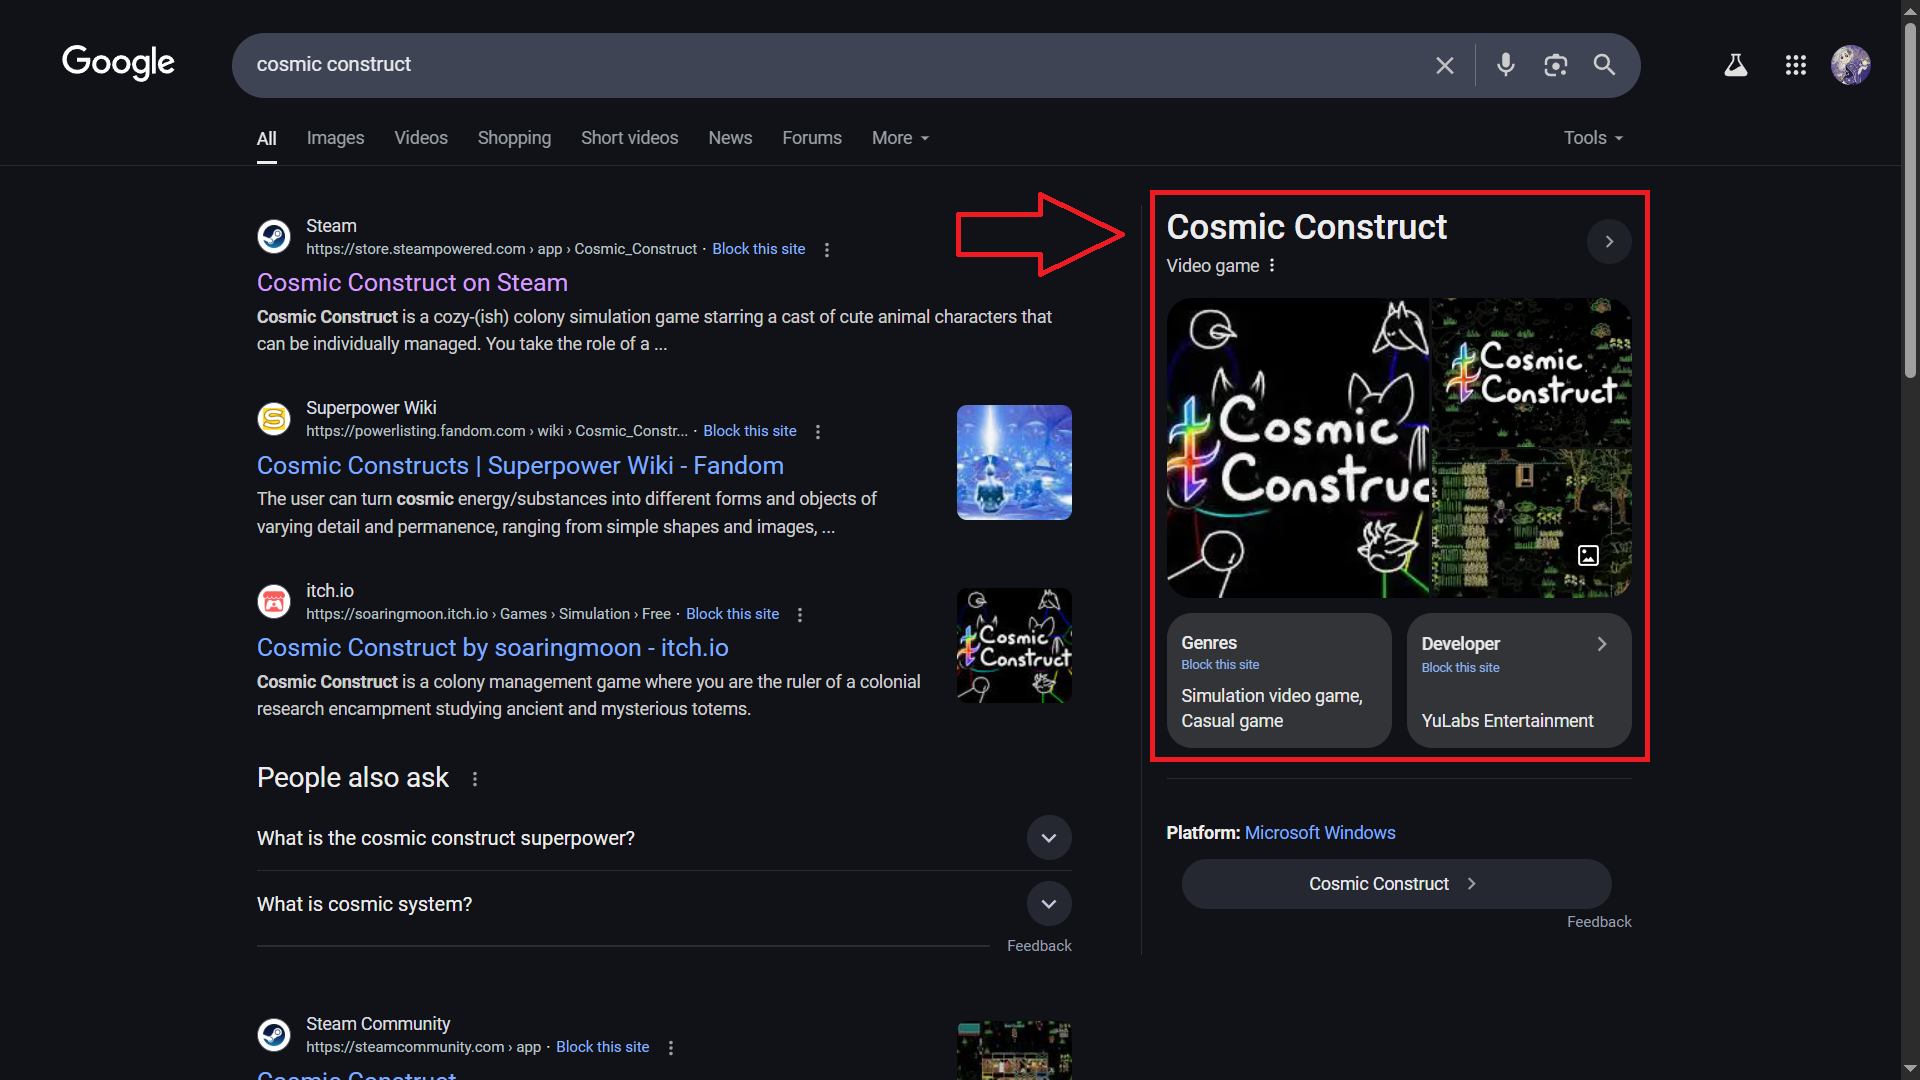Click the 'Cosmic Construct' knowledge panel title
1920x1080 pixels.
[1306, 227]
